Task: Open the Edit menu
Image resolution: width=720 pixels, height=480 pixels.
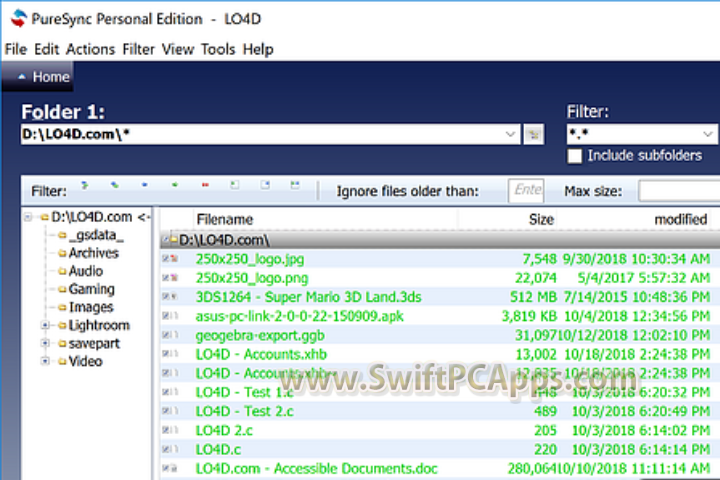Action: click(46, 49)
